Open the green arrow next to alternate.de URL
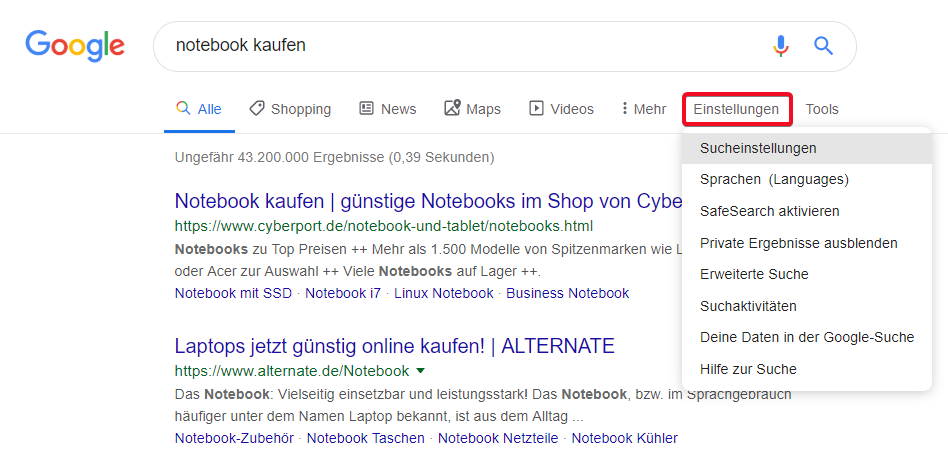Viewport: 948px width, 465px height. coord(421,370)
